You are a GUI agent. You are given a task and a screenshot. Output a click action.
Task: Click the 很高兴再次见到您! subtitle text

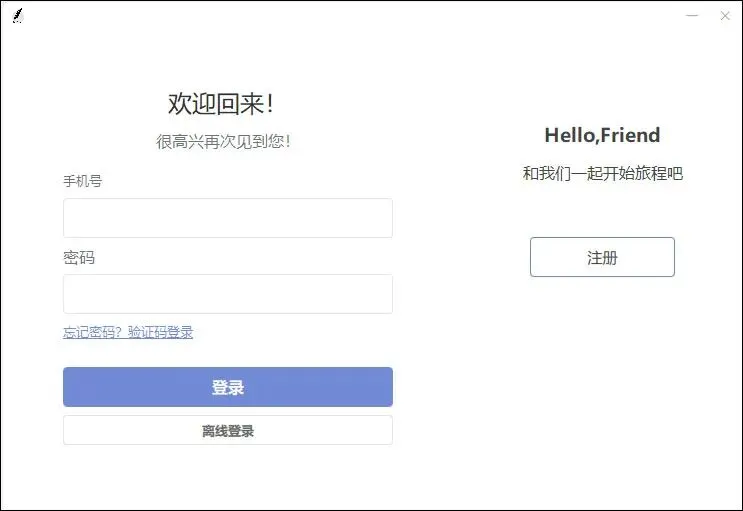[x=223, y=142]
